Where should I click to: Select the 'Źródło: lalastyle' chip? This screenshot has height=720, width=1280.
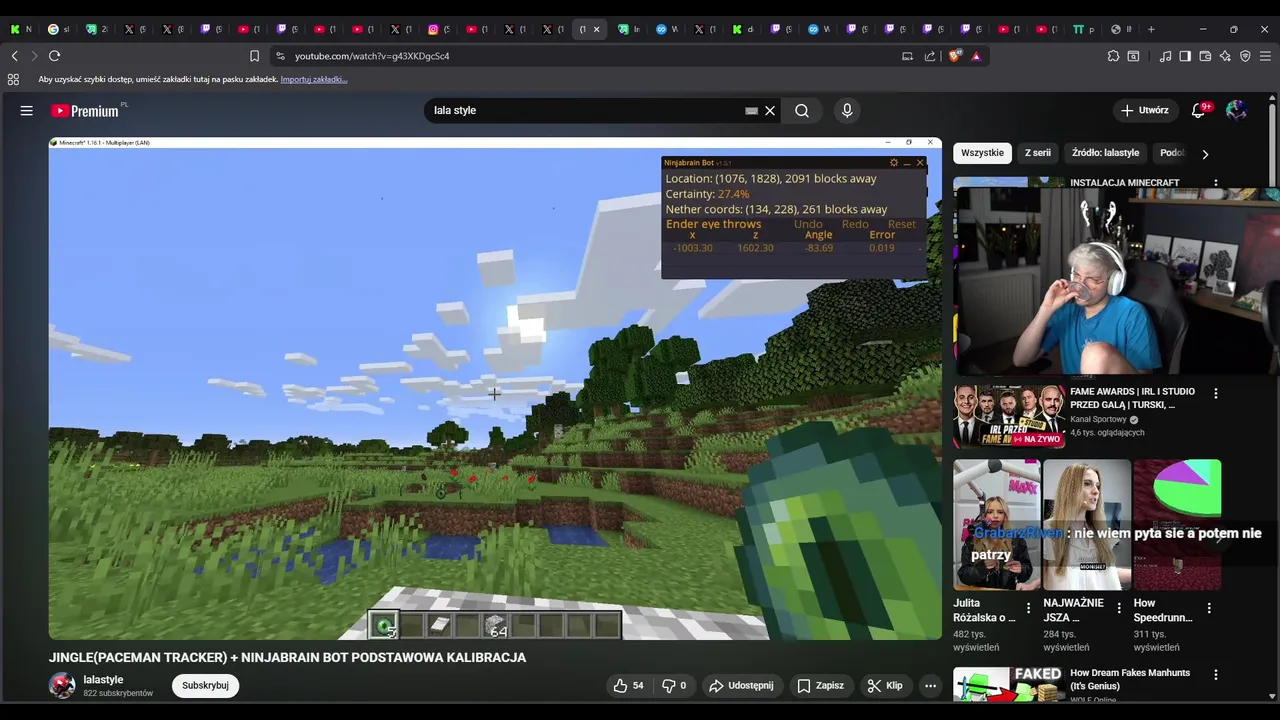[1105, 153]
